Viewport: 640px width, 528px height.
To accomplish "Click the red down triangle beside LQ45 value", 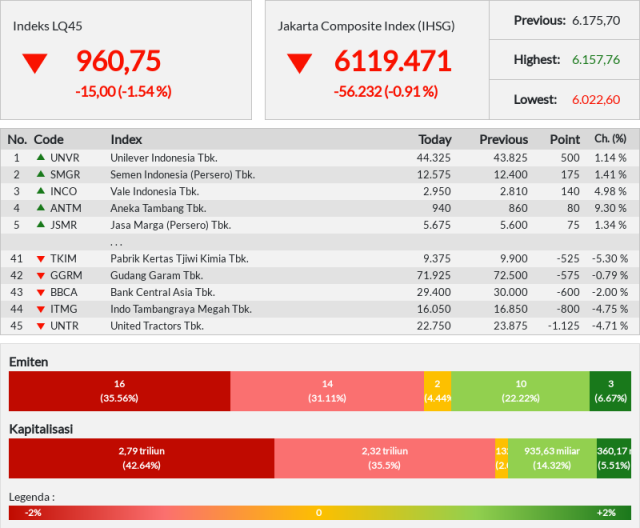I will pos(35,64).
